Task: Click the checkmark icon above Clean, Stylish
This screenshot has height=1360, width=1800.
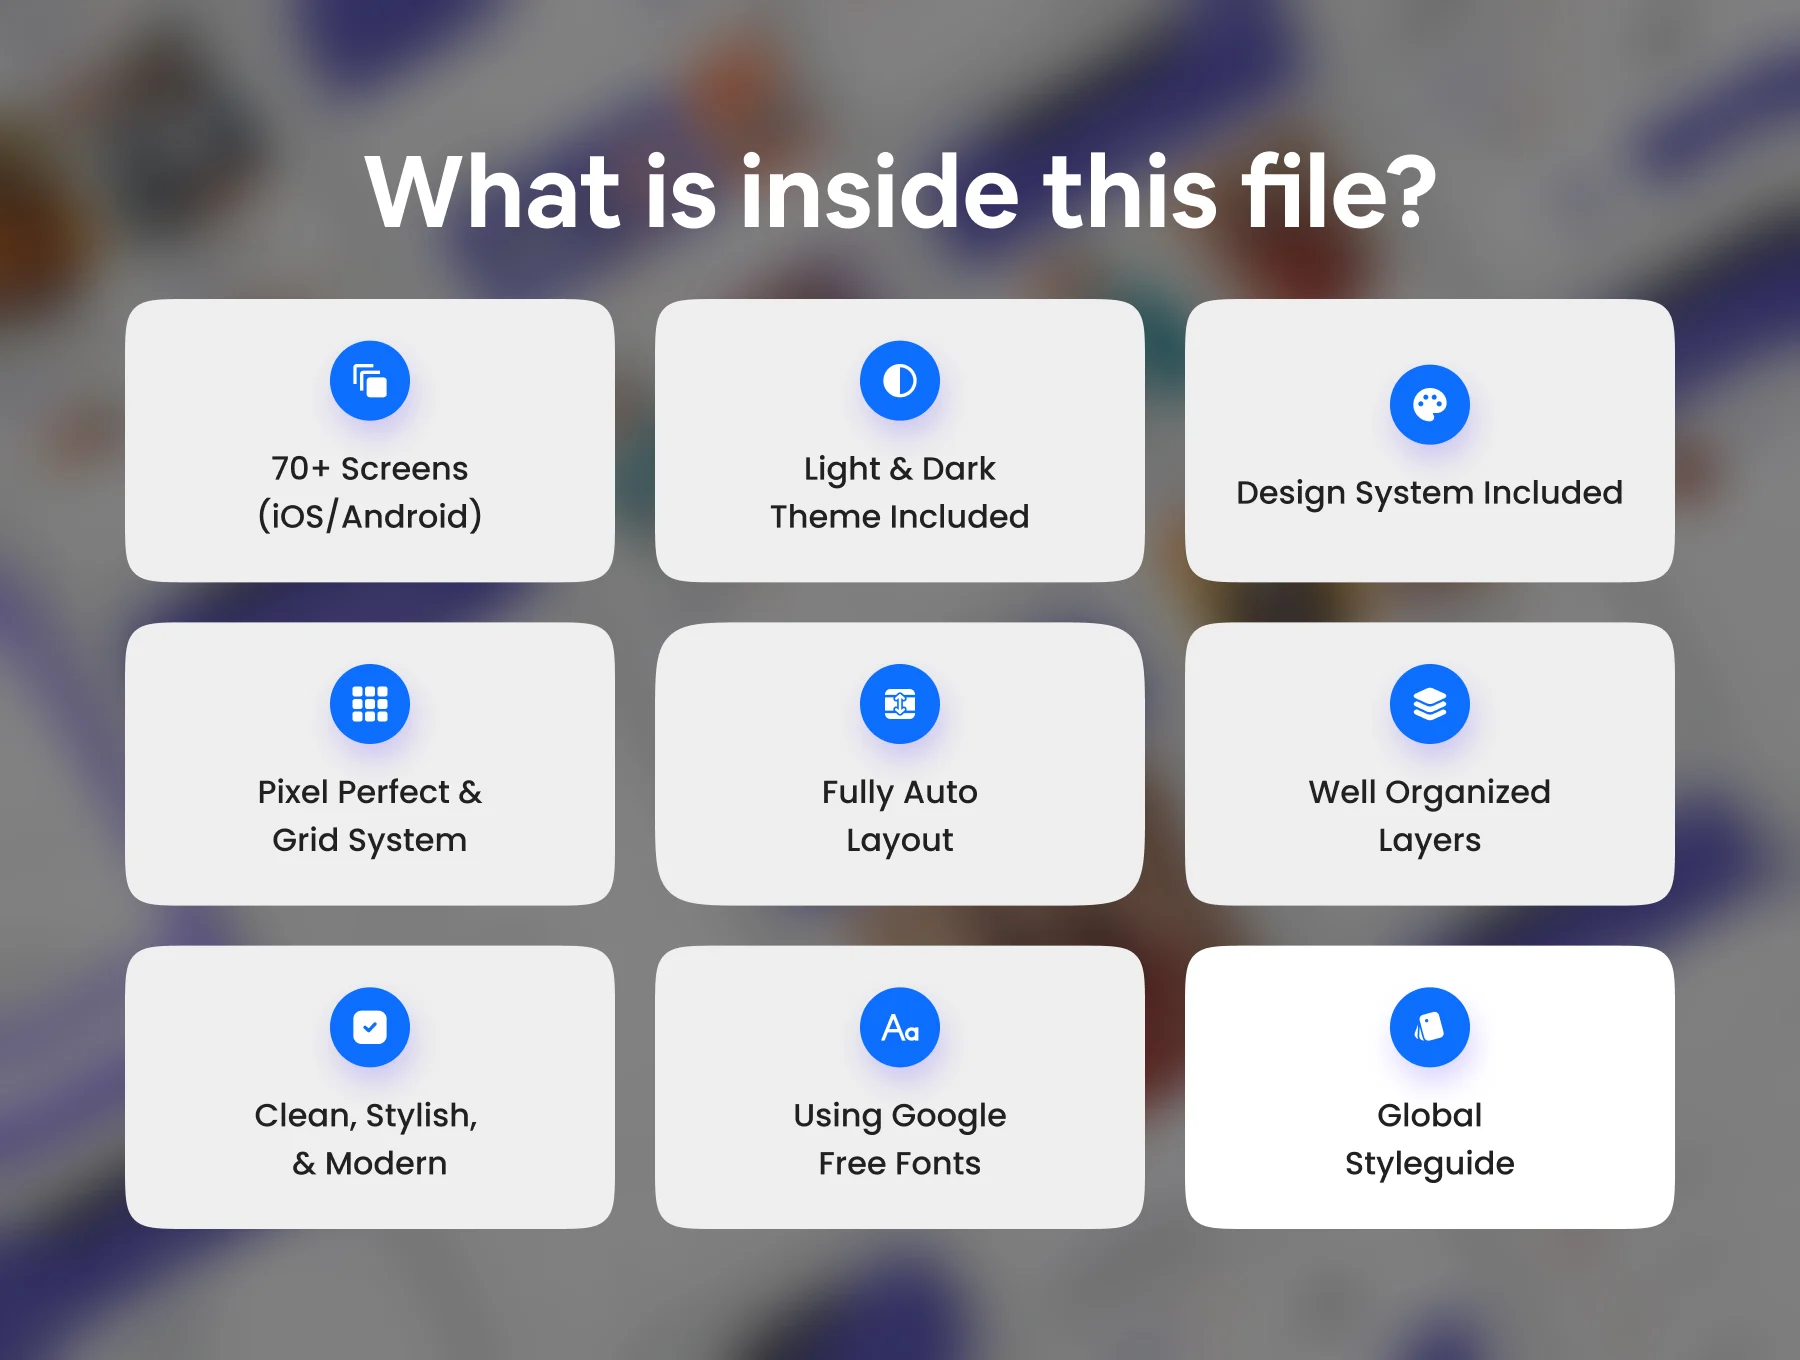Action: coord(370,1027)
